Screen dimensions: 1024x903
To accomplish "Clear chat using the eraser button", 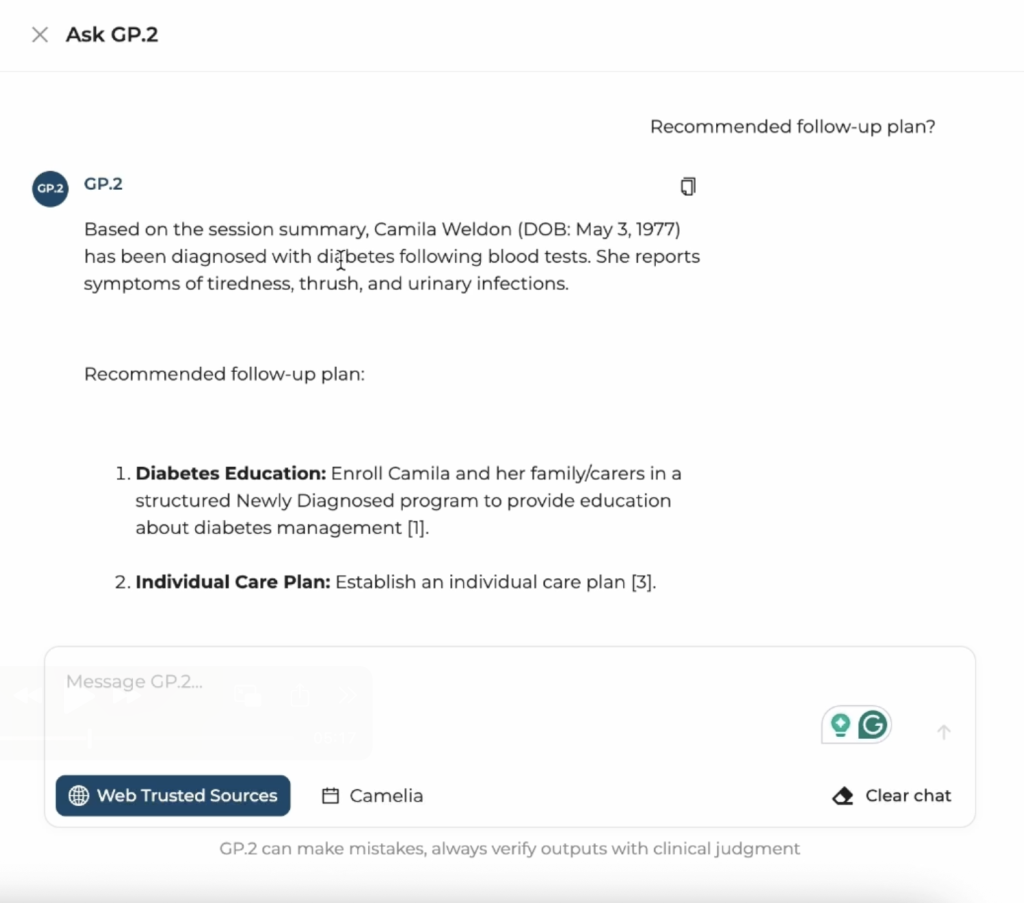I will coord(892,796).
